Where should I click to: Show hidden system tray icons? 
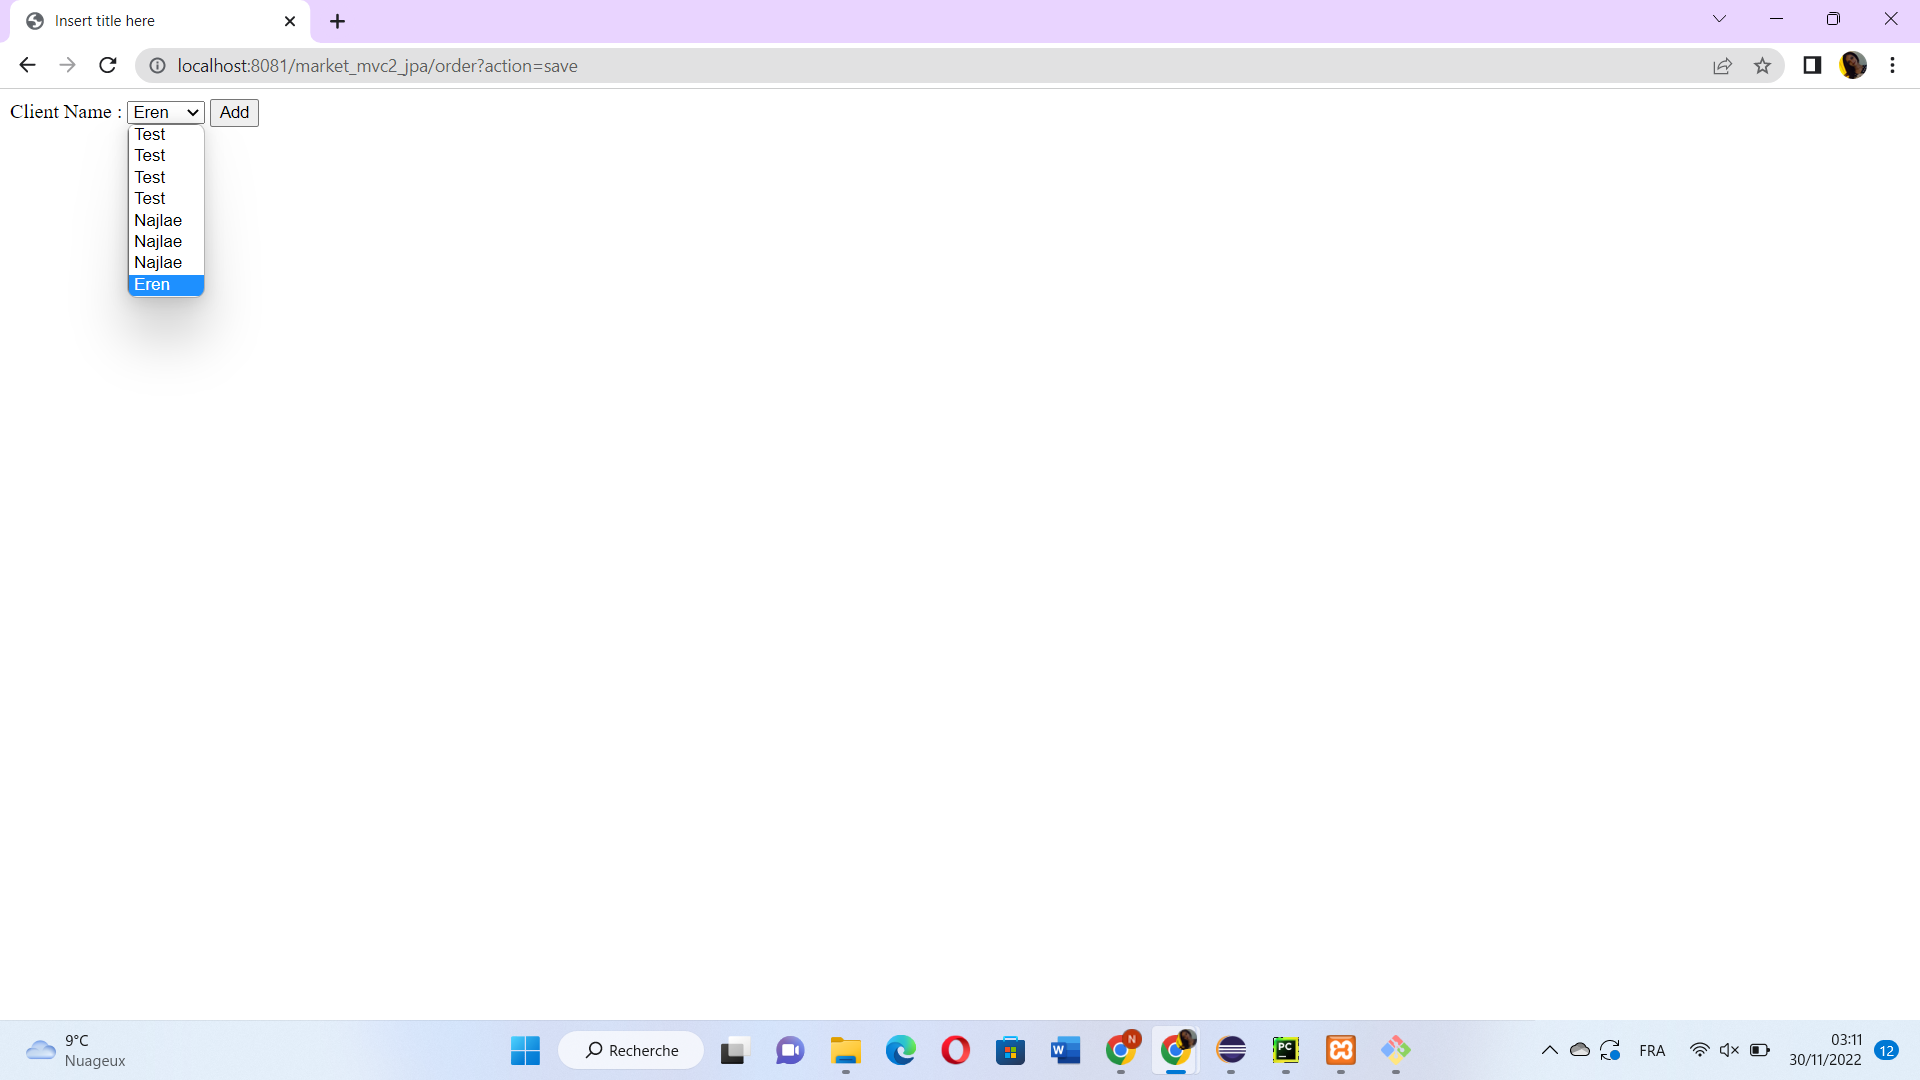point(1549,1050)
